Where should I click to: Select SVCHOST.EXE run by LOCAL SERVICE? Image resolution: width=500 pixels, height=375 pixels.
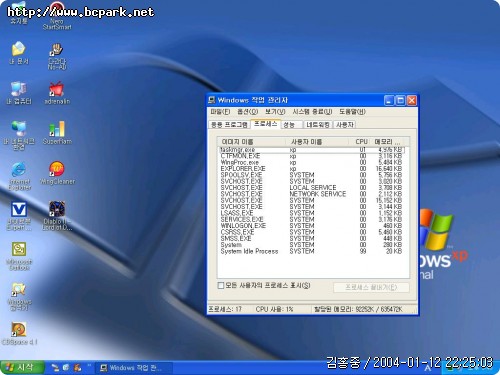pyautogui.click(x=311, y=188)
